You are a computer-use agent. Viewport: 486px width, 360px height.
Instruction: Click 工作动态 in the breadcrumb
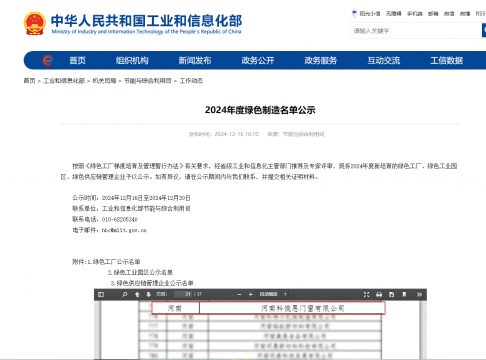[191, 81]
